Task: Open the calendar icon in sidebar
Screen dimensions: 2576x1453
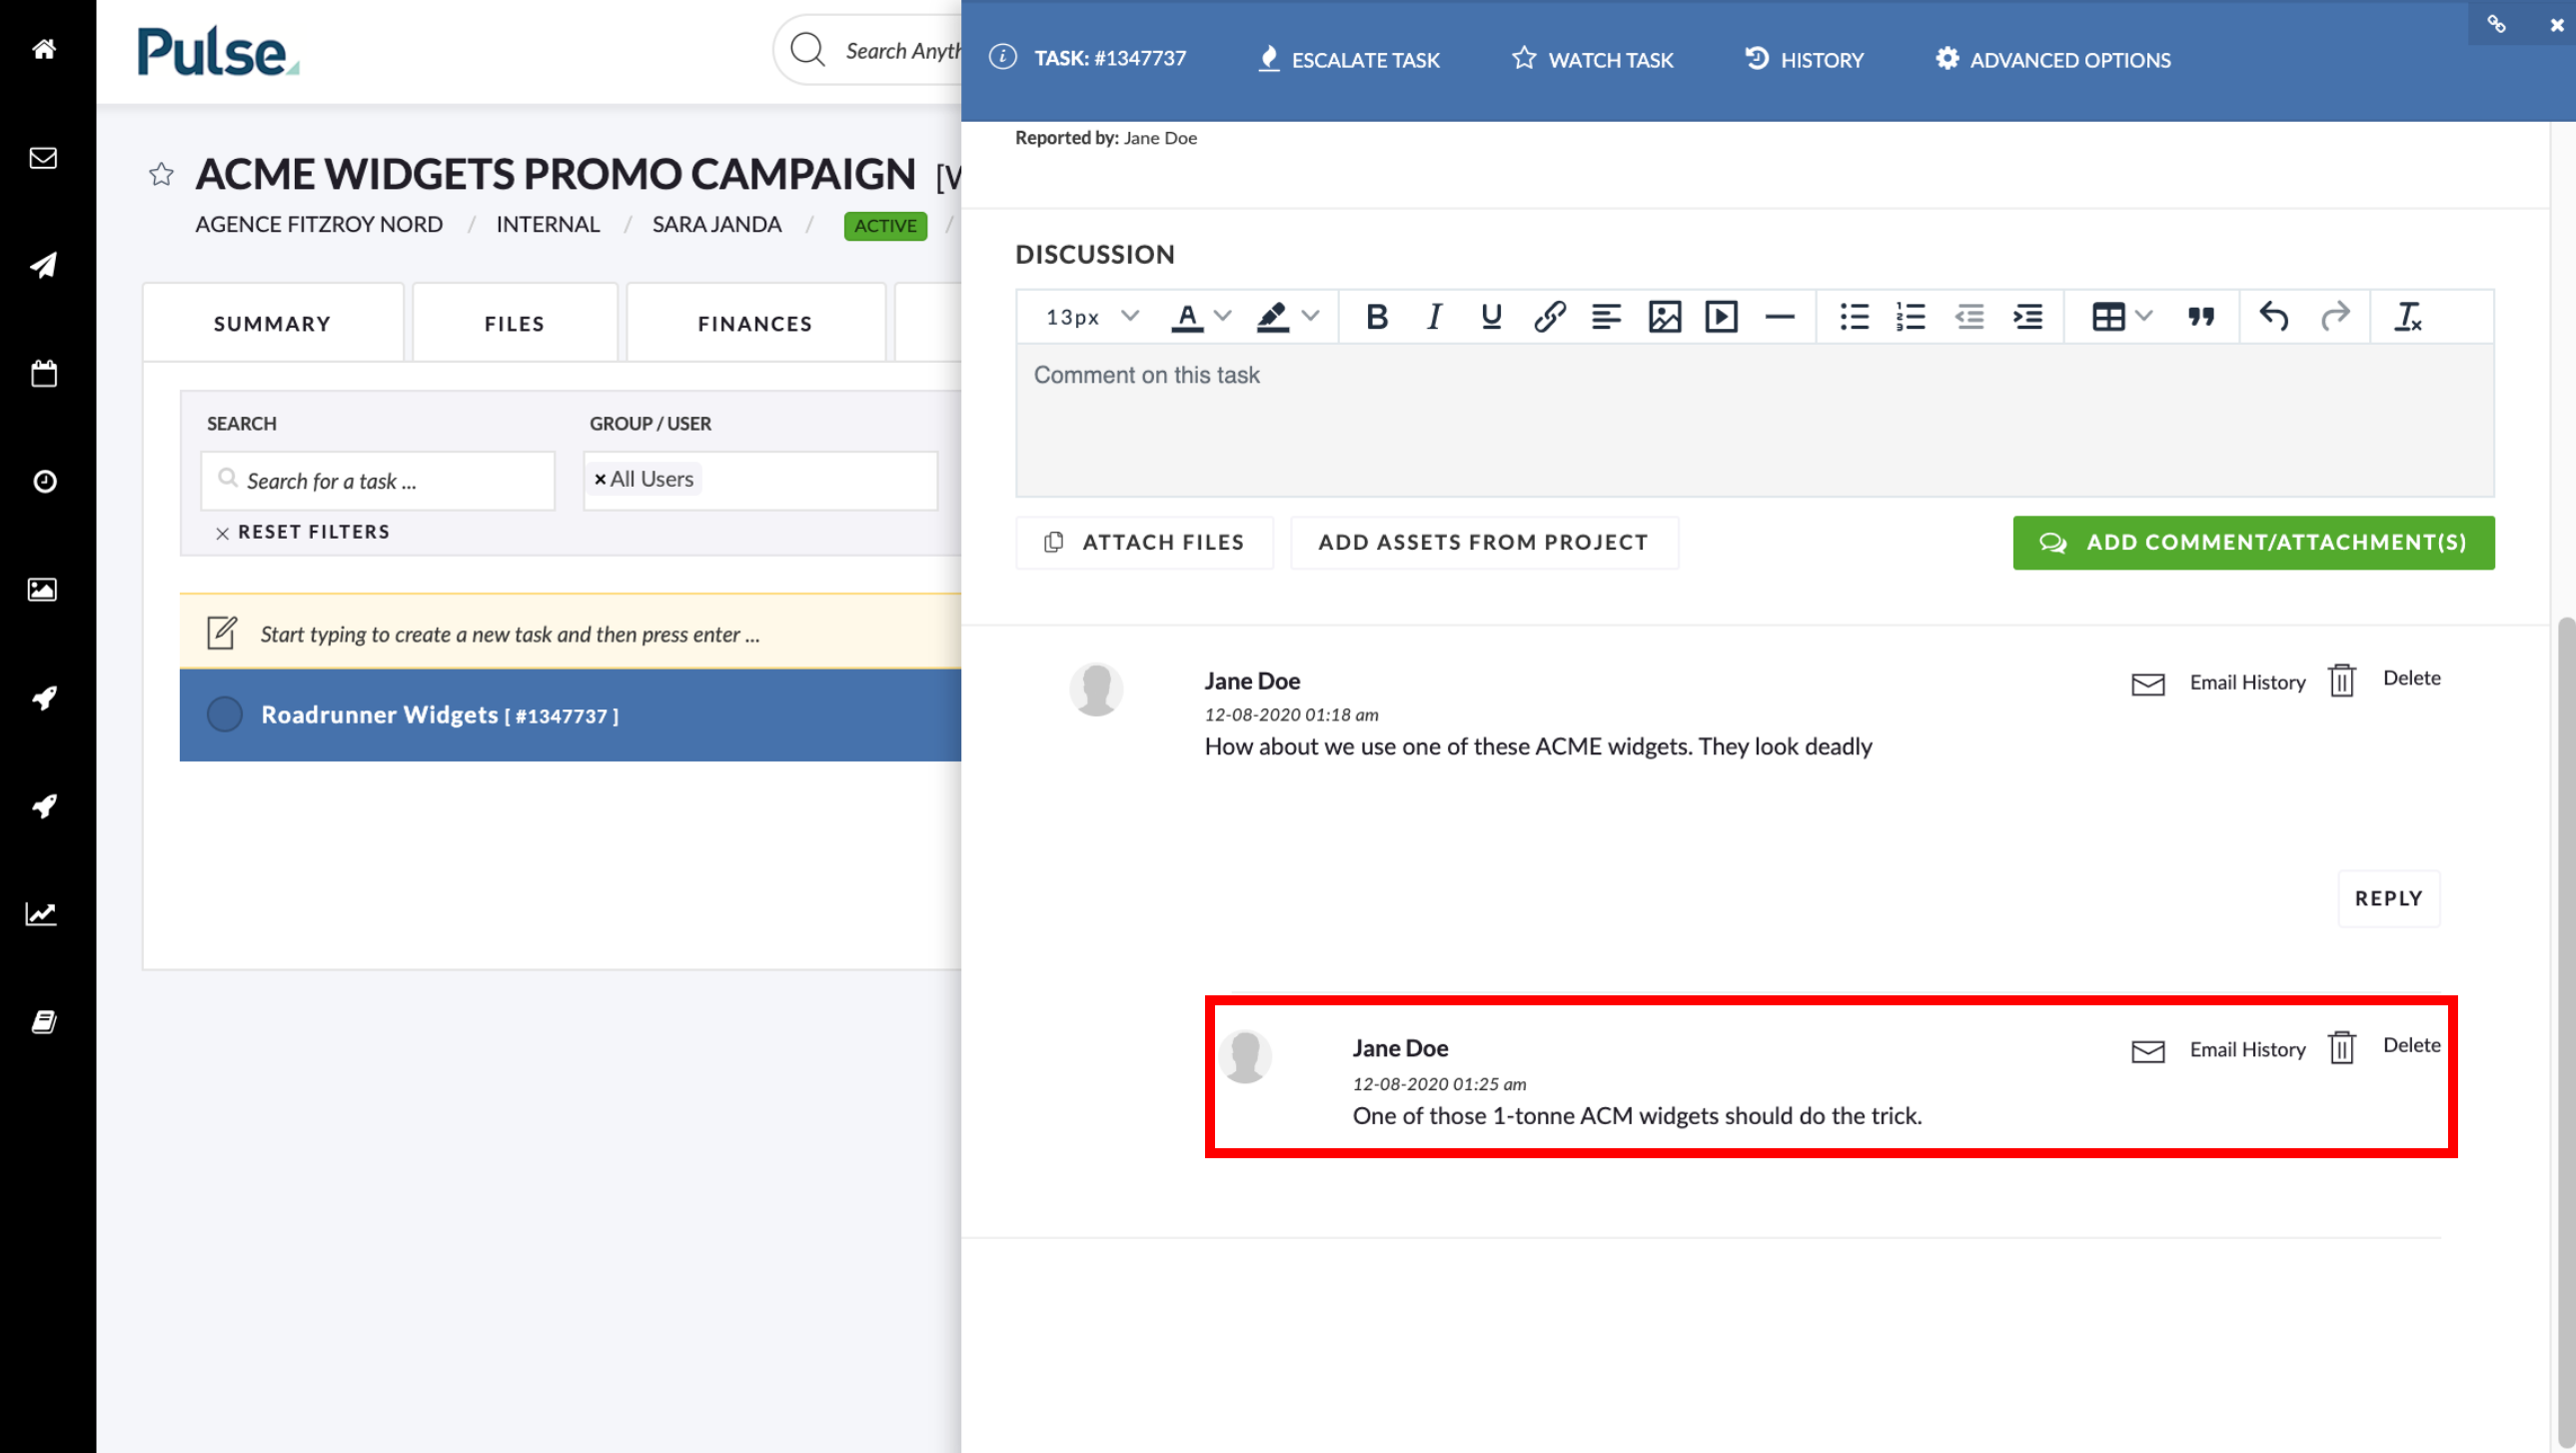Action: (44, 374)
